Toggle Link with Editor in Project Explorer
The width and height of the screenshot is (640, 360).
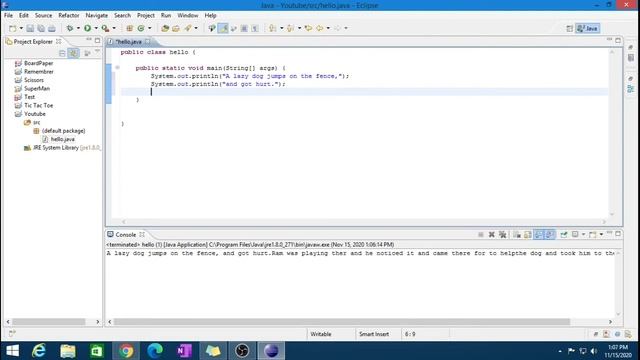coord(73,53)
